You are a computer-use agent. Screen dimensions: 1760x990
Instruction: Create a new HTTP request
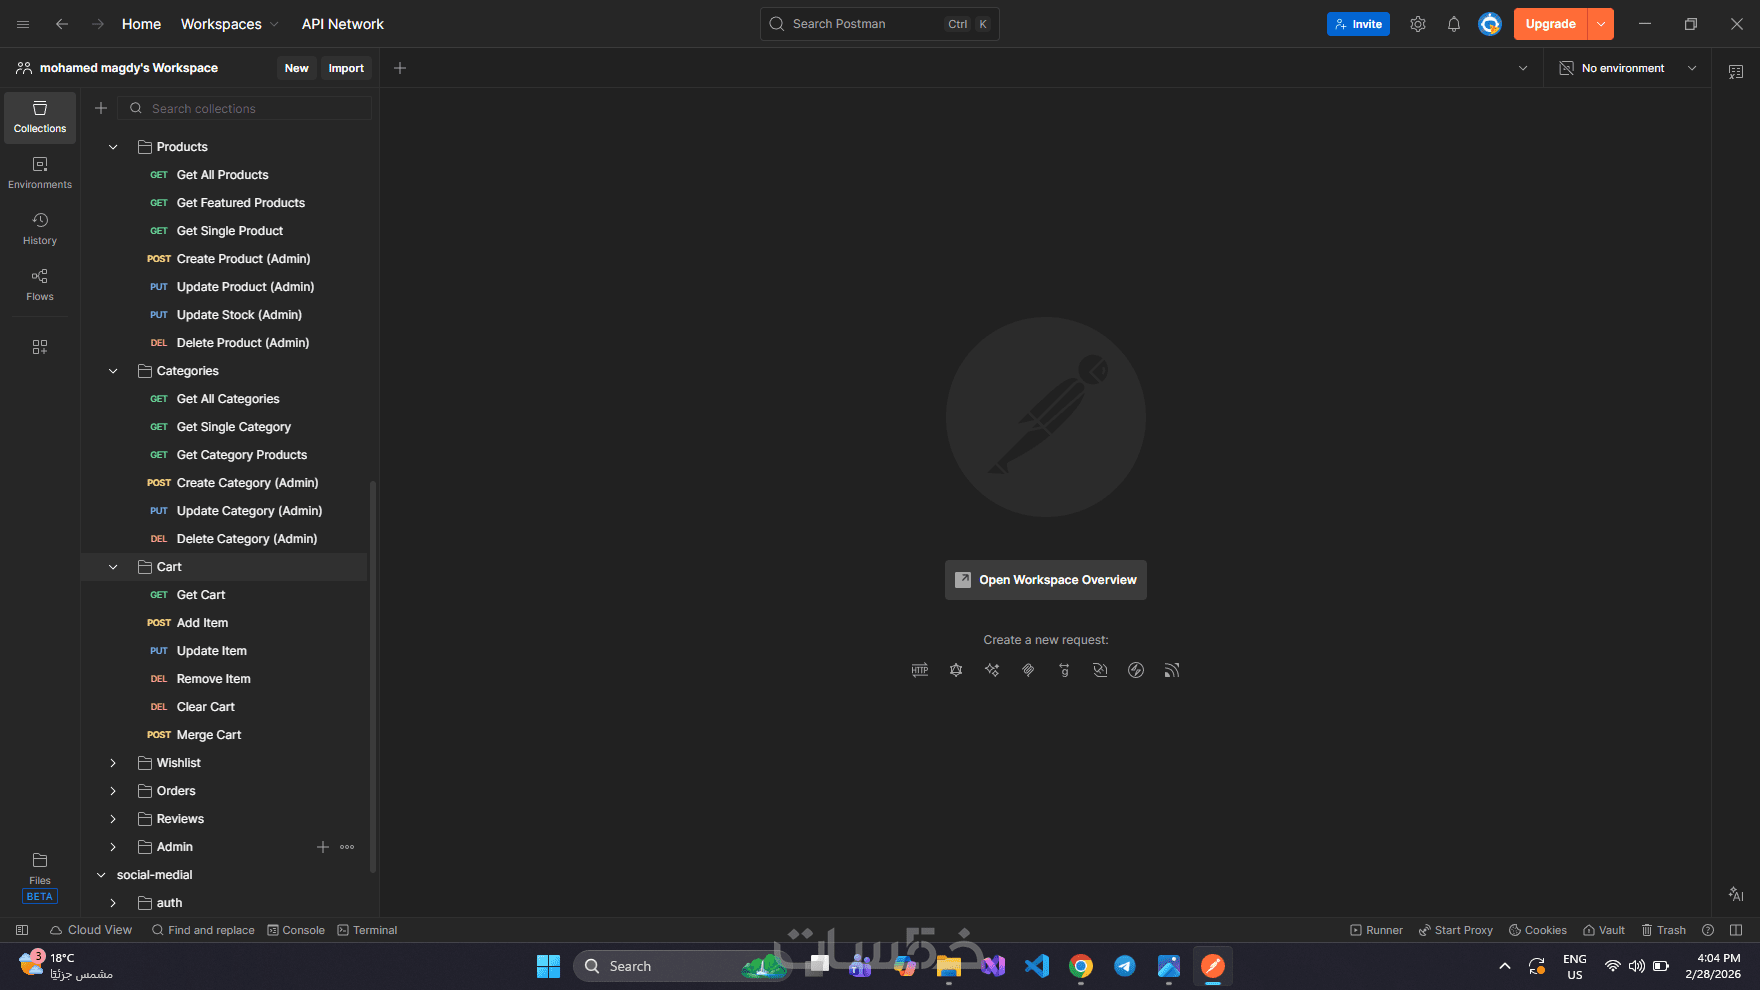920,670
